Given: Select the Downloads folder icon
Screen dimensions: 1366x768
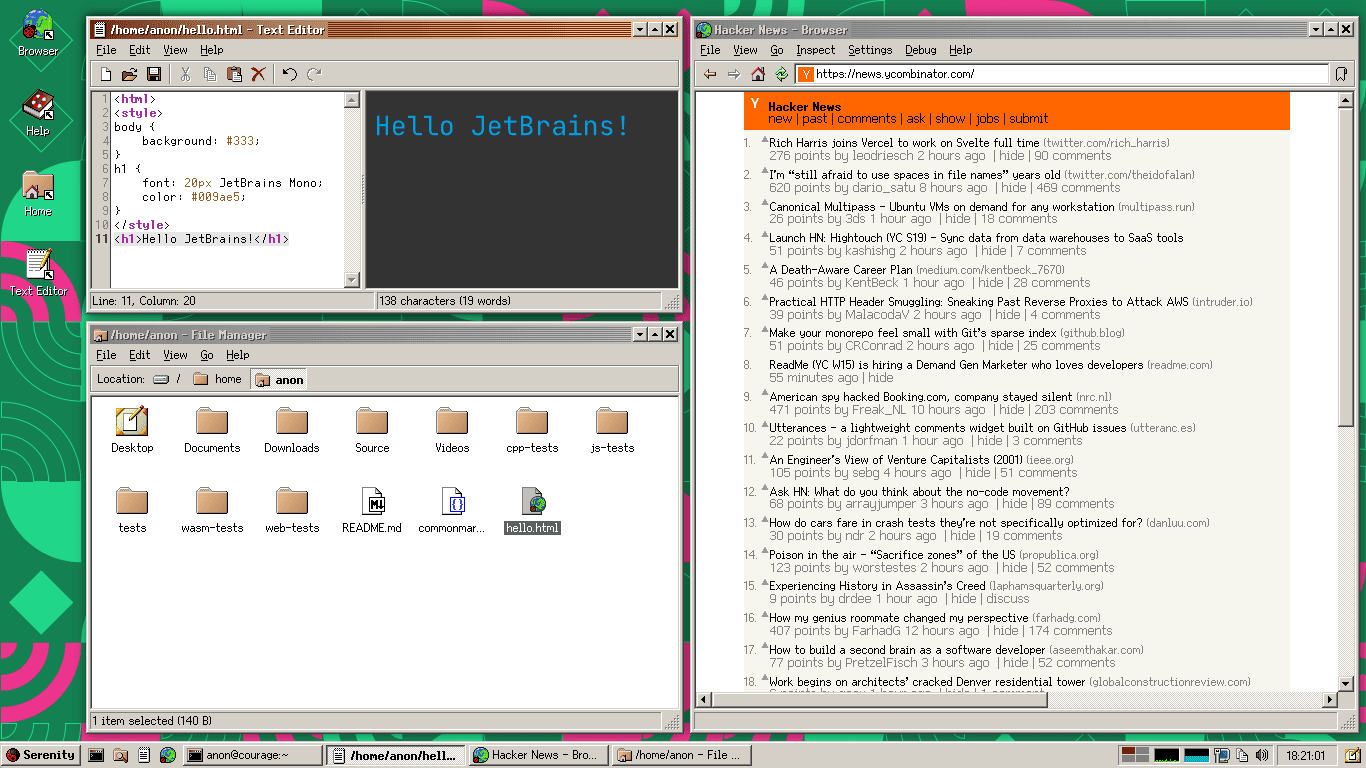Looking at the screenshot, I should pyautogui.click(x=292, y=431).
